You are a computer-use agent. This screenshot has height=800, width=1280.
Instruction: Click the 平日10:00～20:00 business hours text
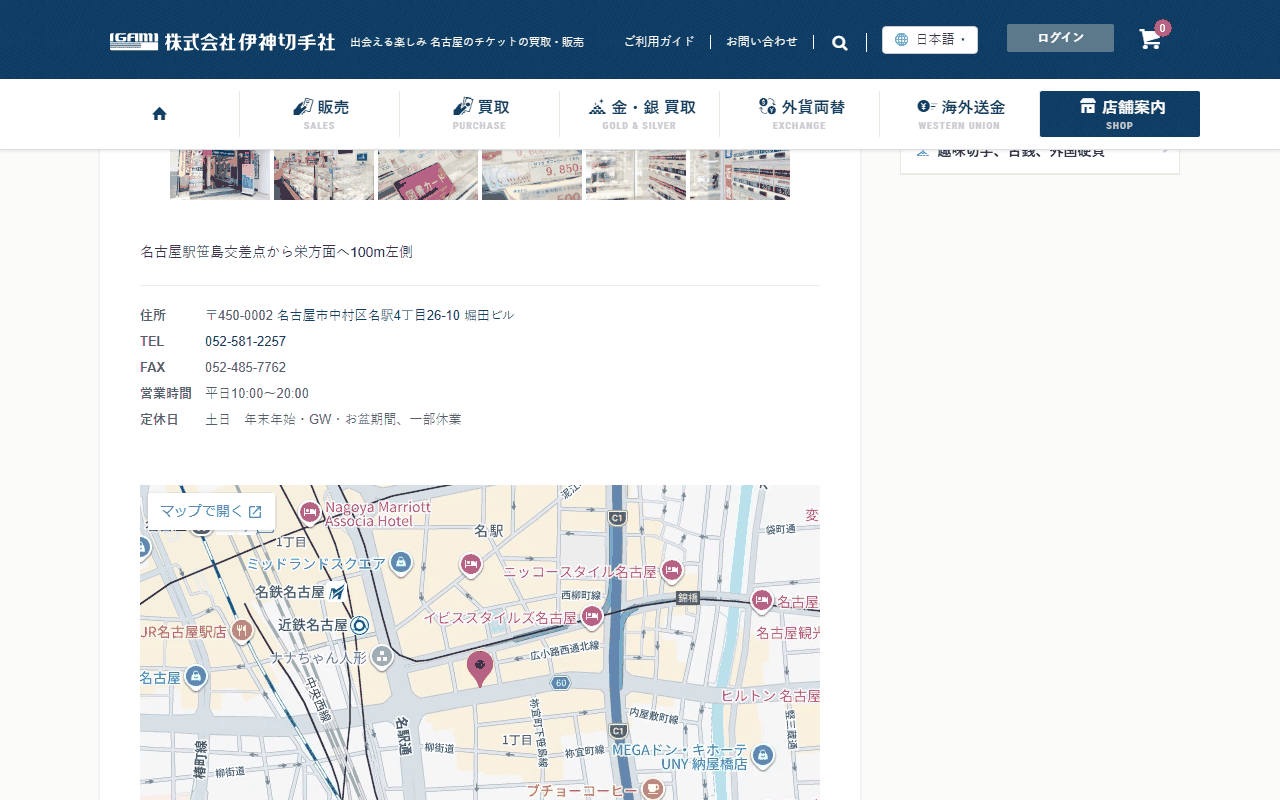257,394
